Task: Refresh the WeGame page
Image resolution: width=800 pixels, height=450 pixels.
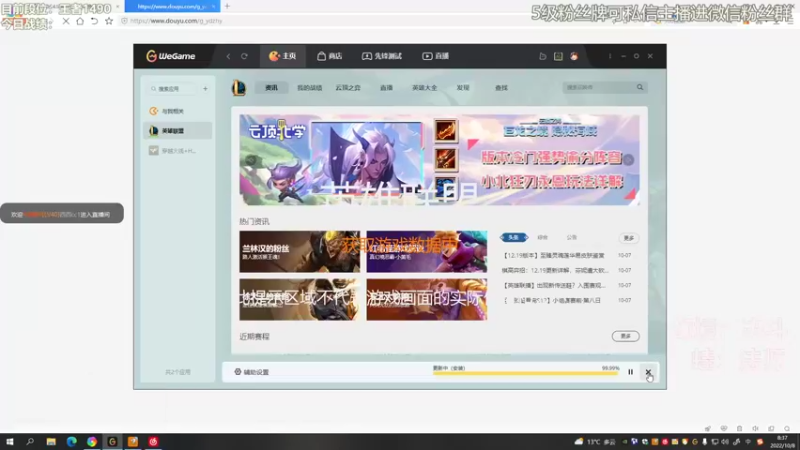Action: tap(244, 56)
